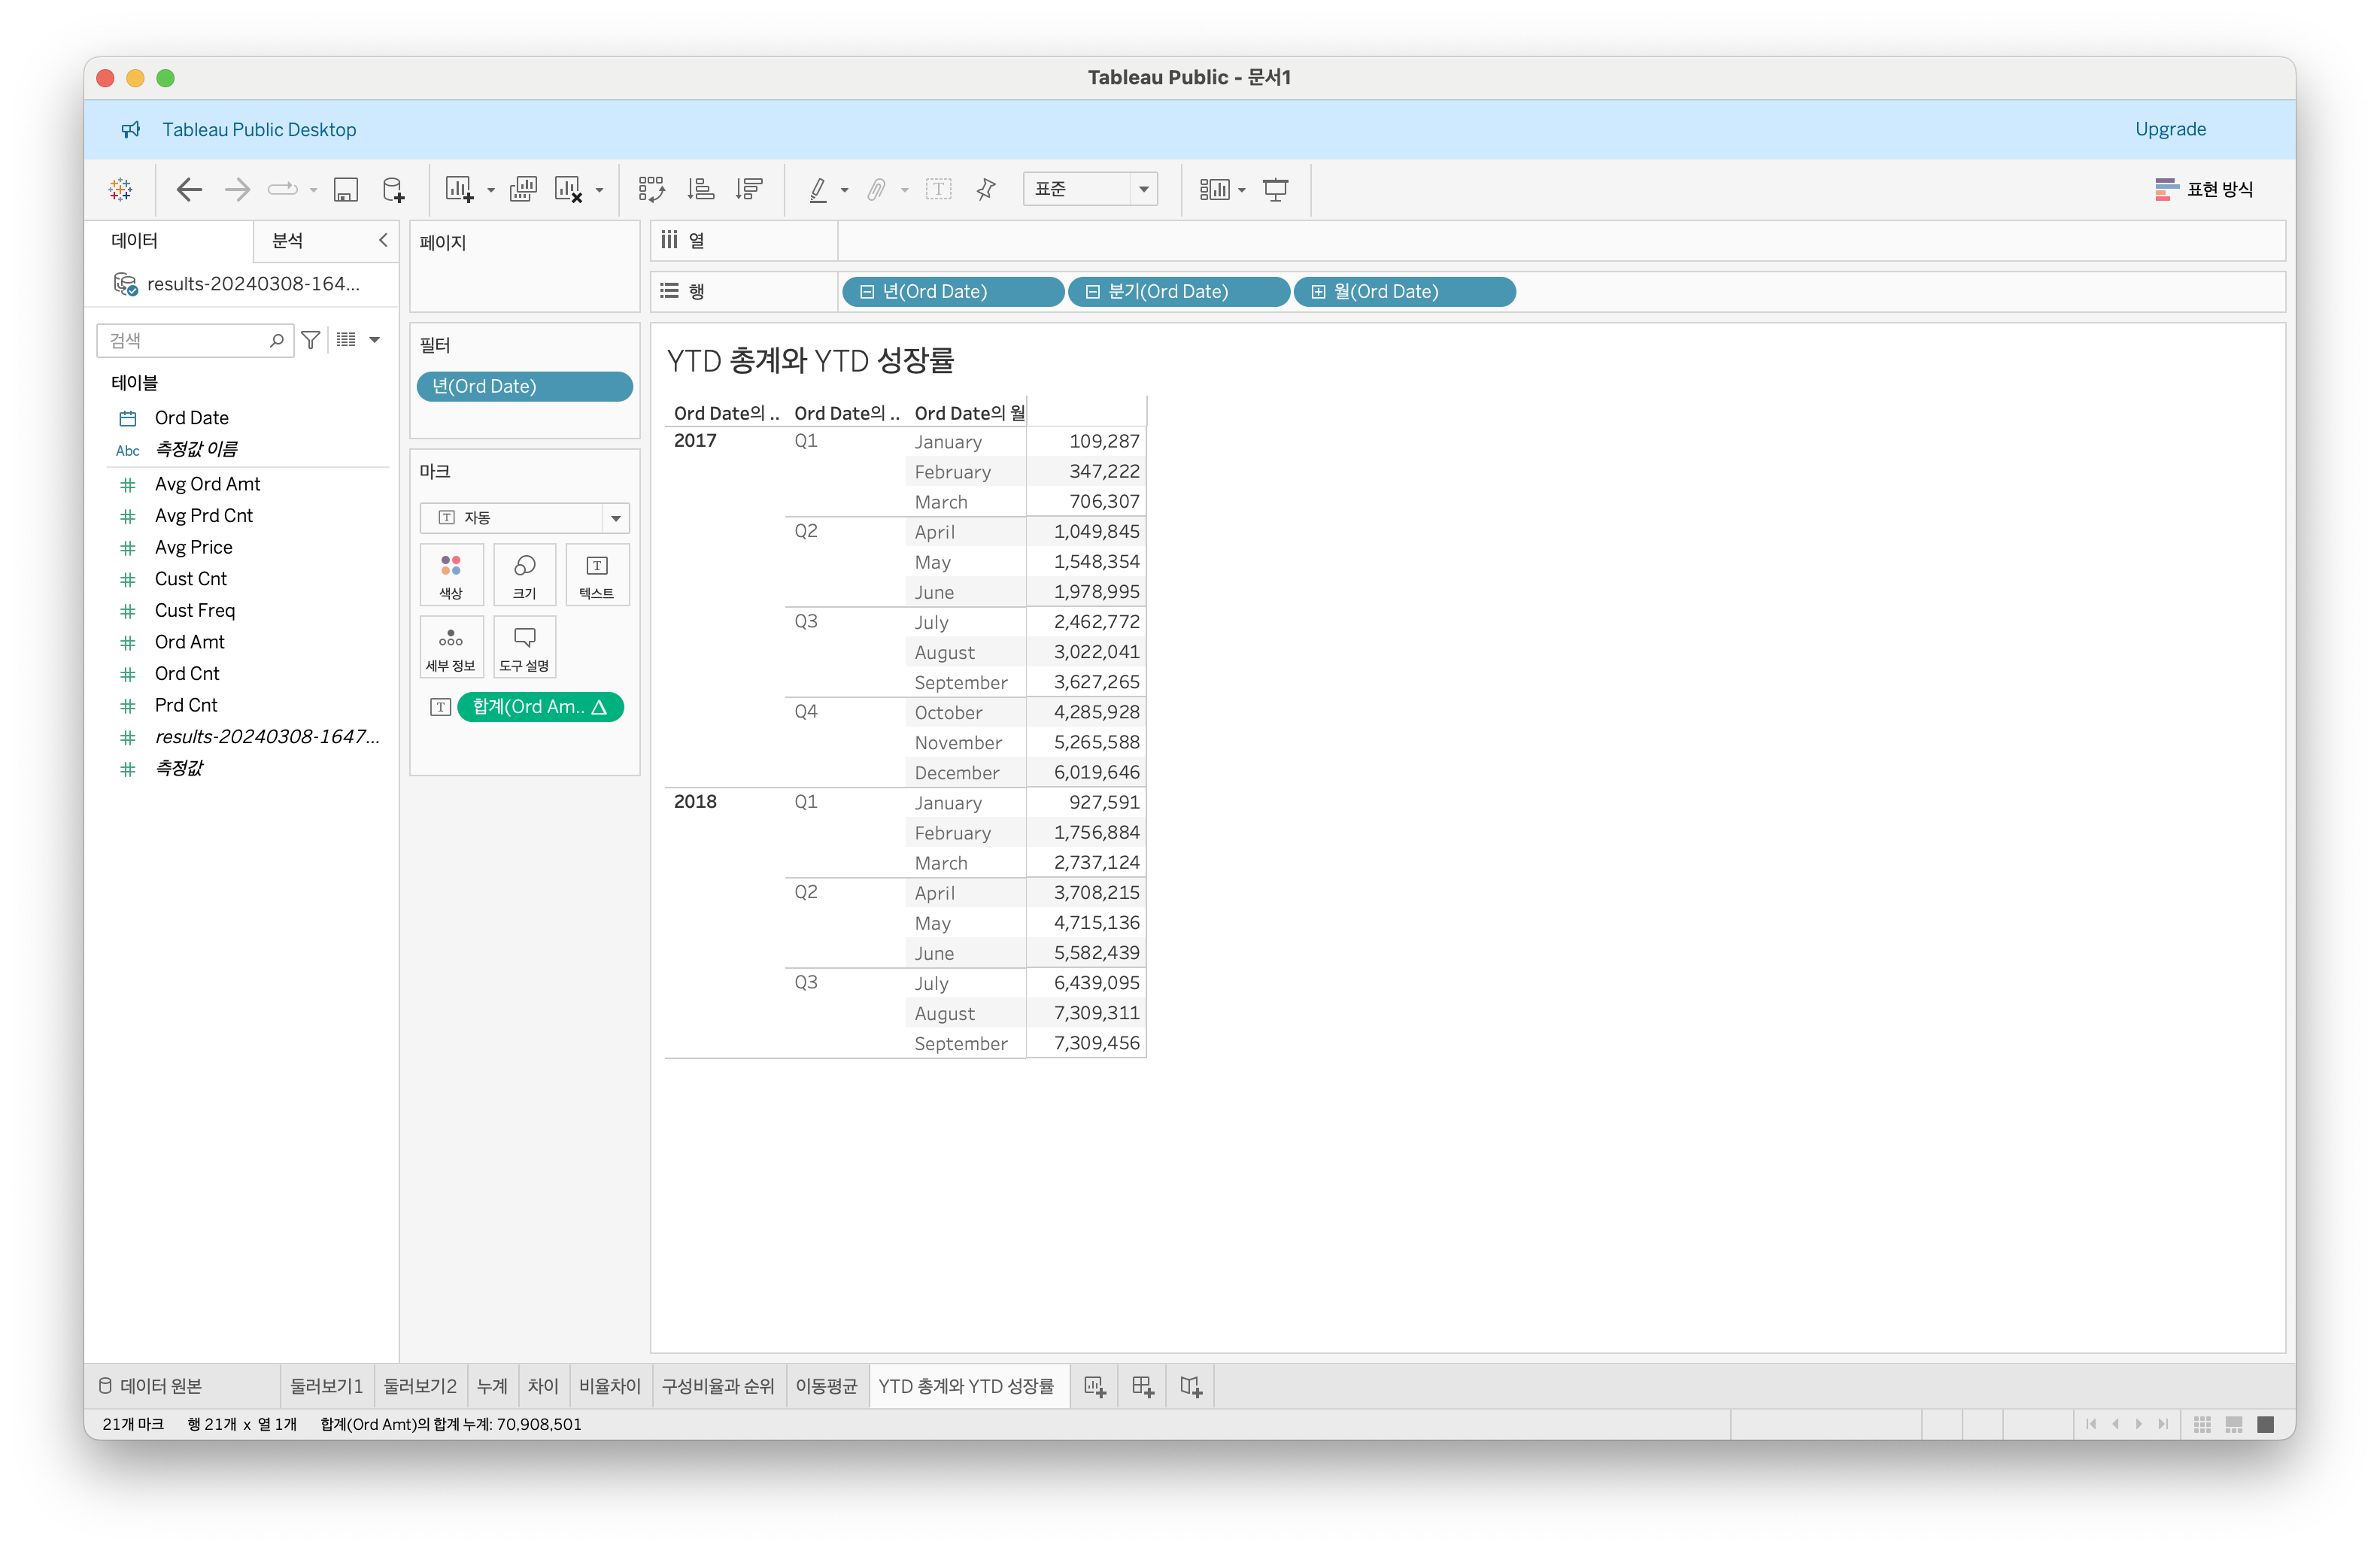Expand the month Ord Date pill
The height and width of the screenshot is (1551, 2380).
point(1318,292)
